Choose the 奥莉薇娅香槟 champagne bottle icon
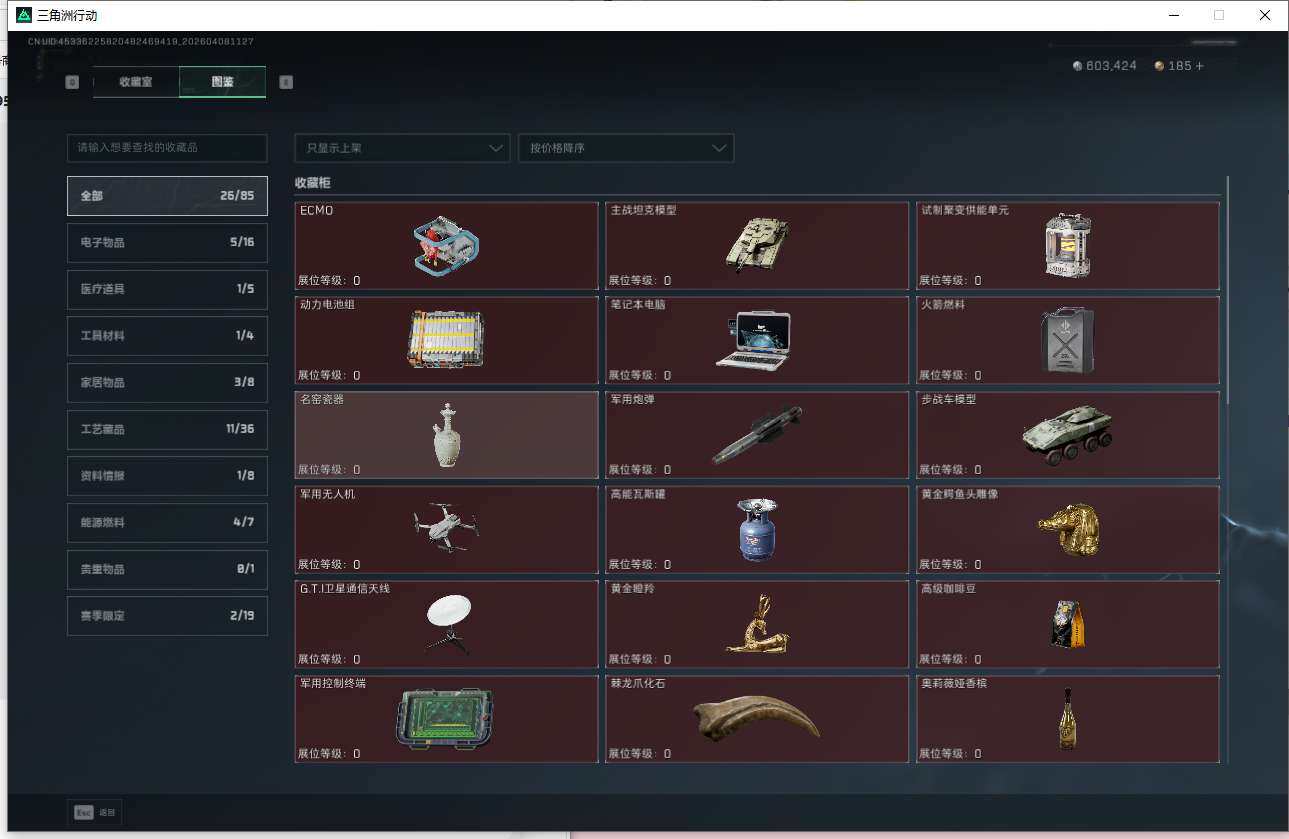 click(x=1067, y=718)
